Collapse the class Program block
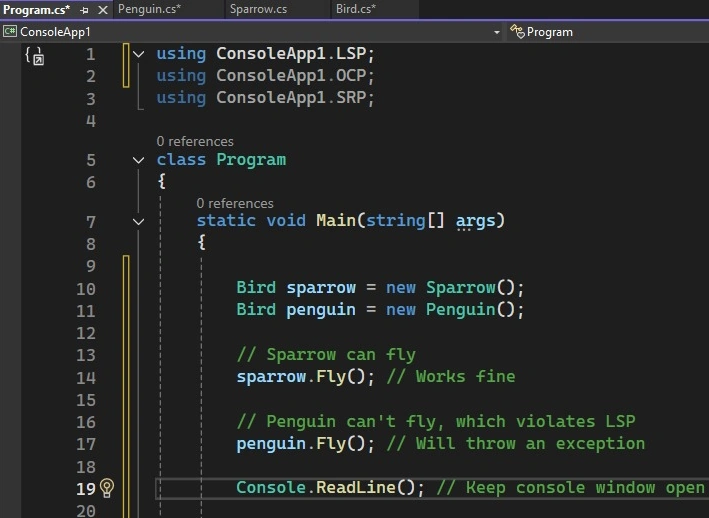Screen dimensions: 709x518 point(138,160)
